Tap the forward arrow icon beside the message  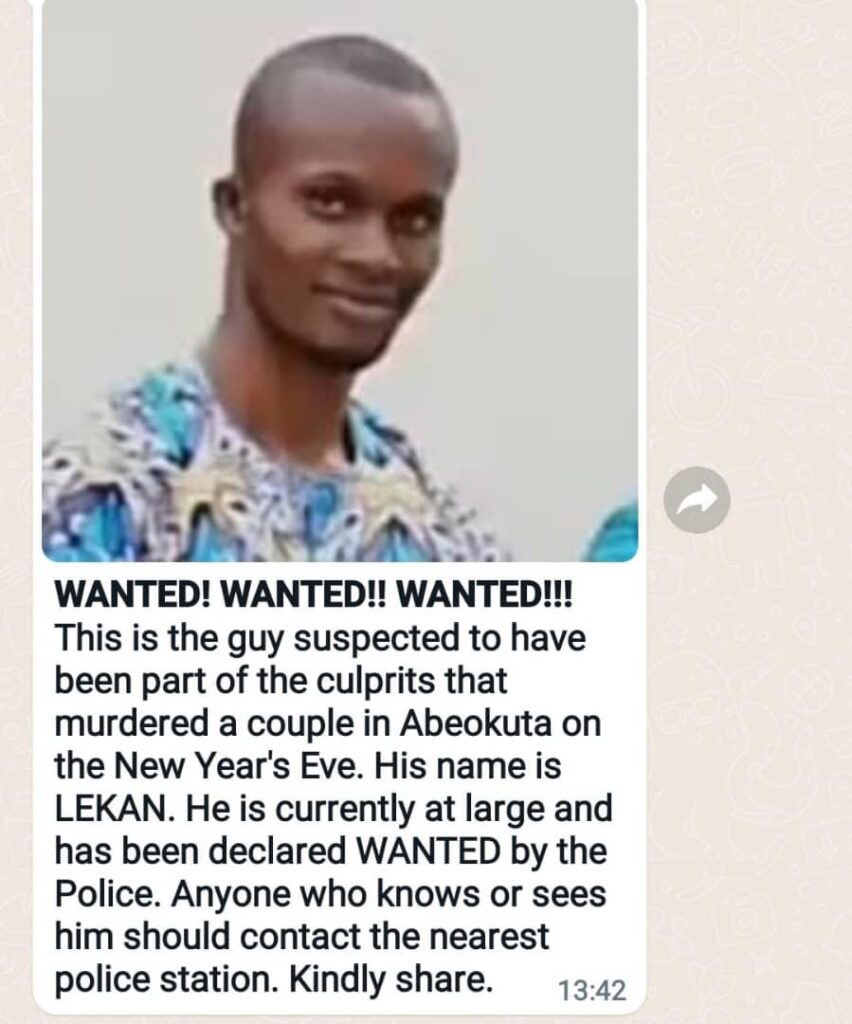coord(697,500)
